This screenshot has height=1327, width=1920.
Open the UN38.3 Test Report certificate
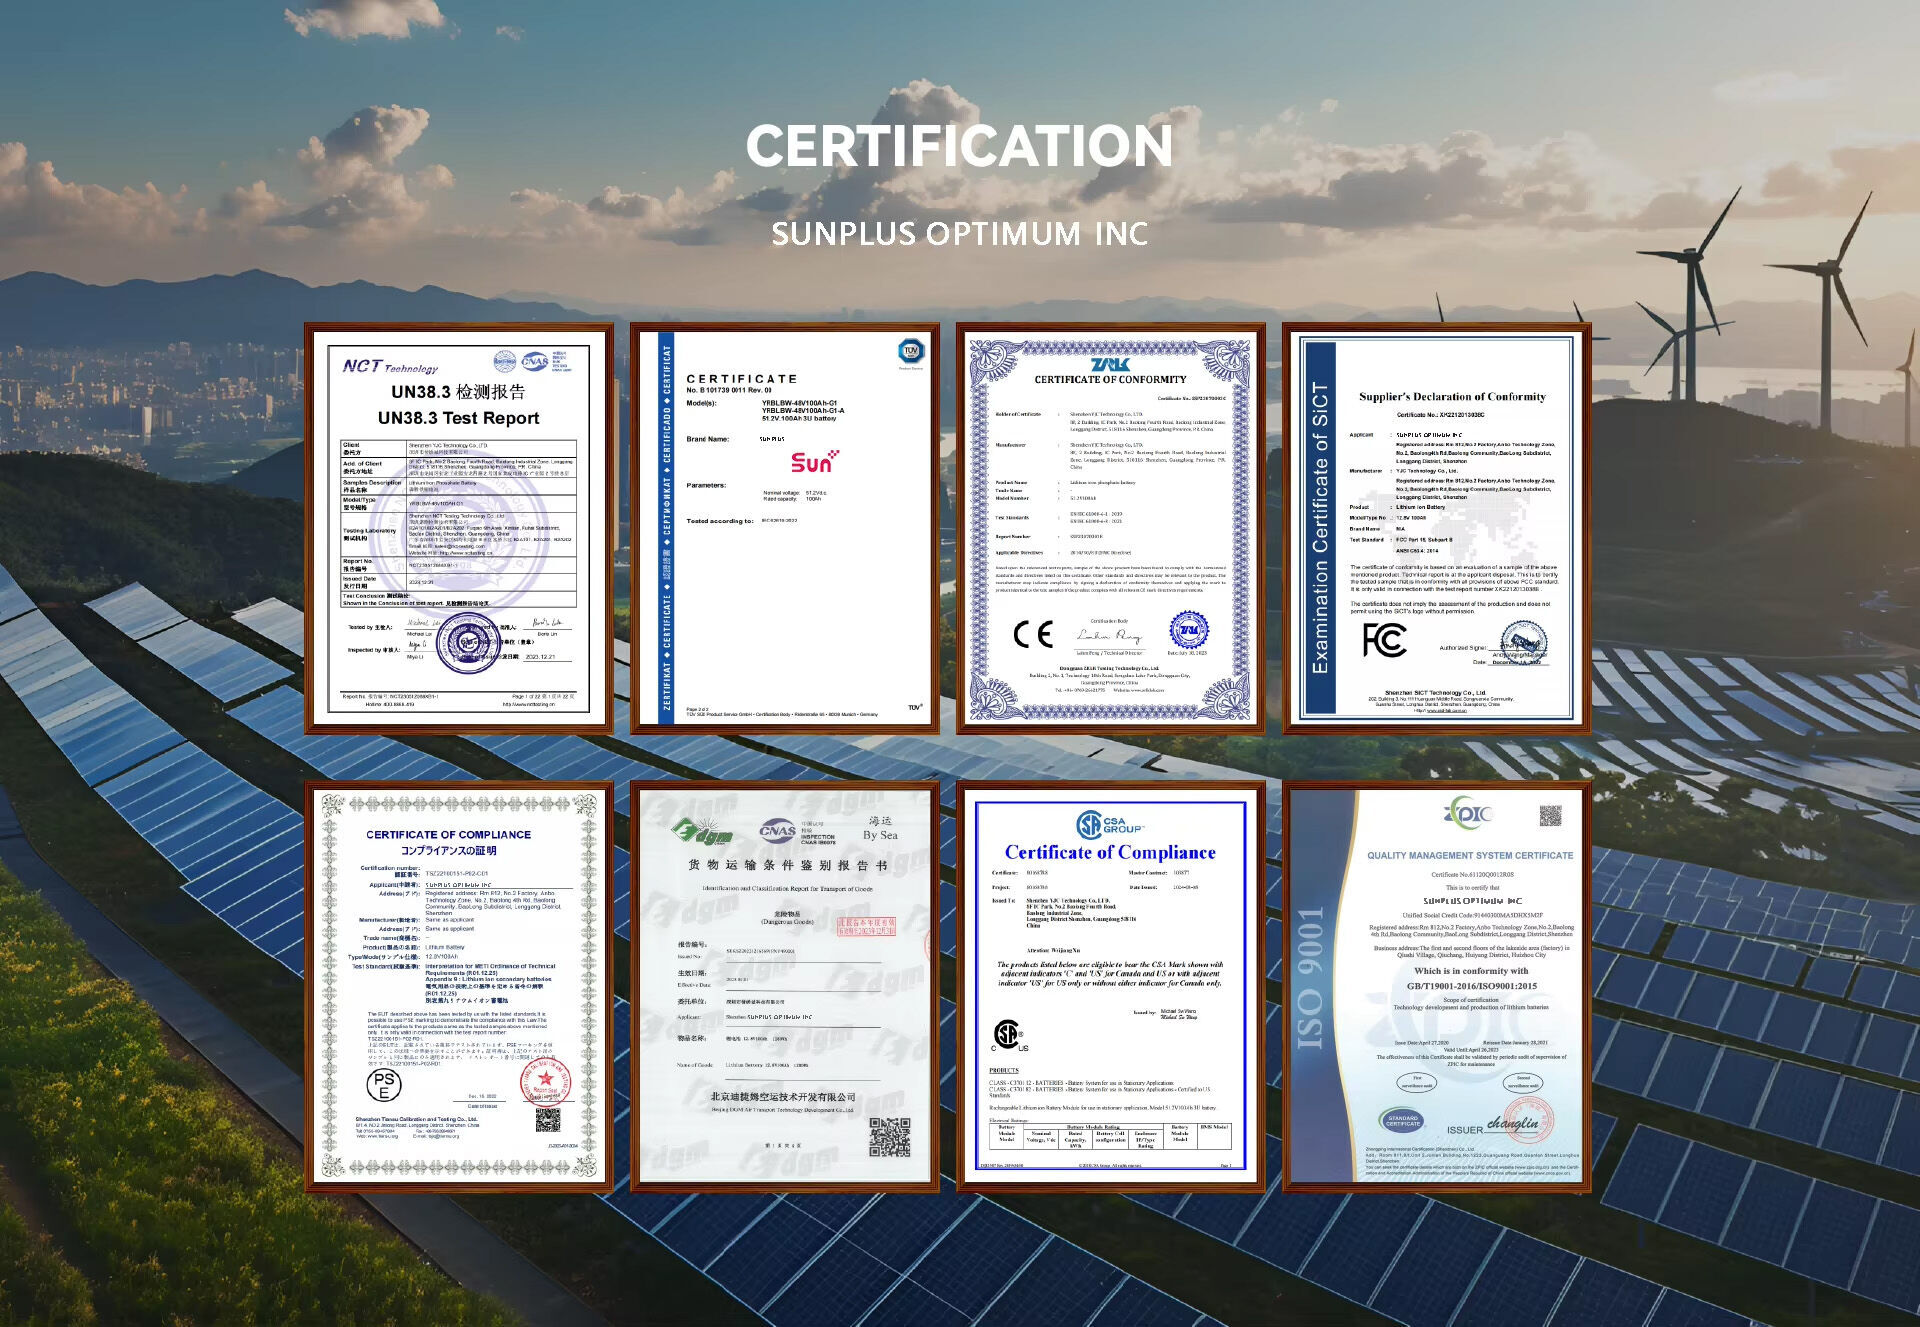[x=459, y=528]
